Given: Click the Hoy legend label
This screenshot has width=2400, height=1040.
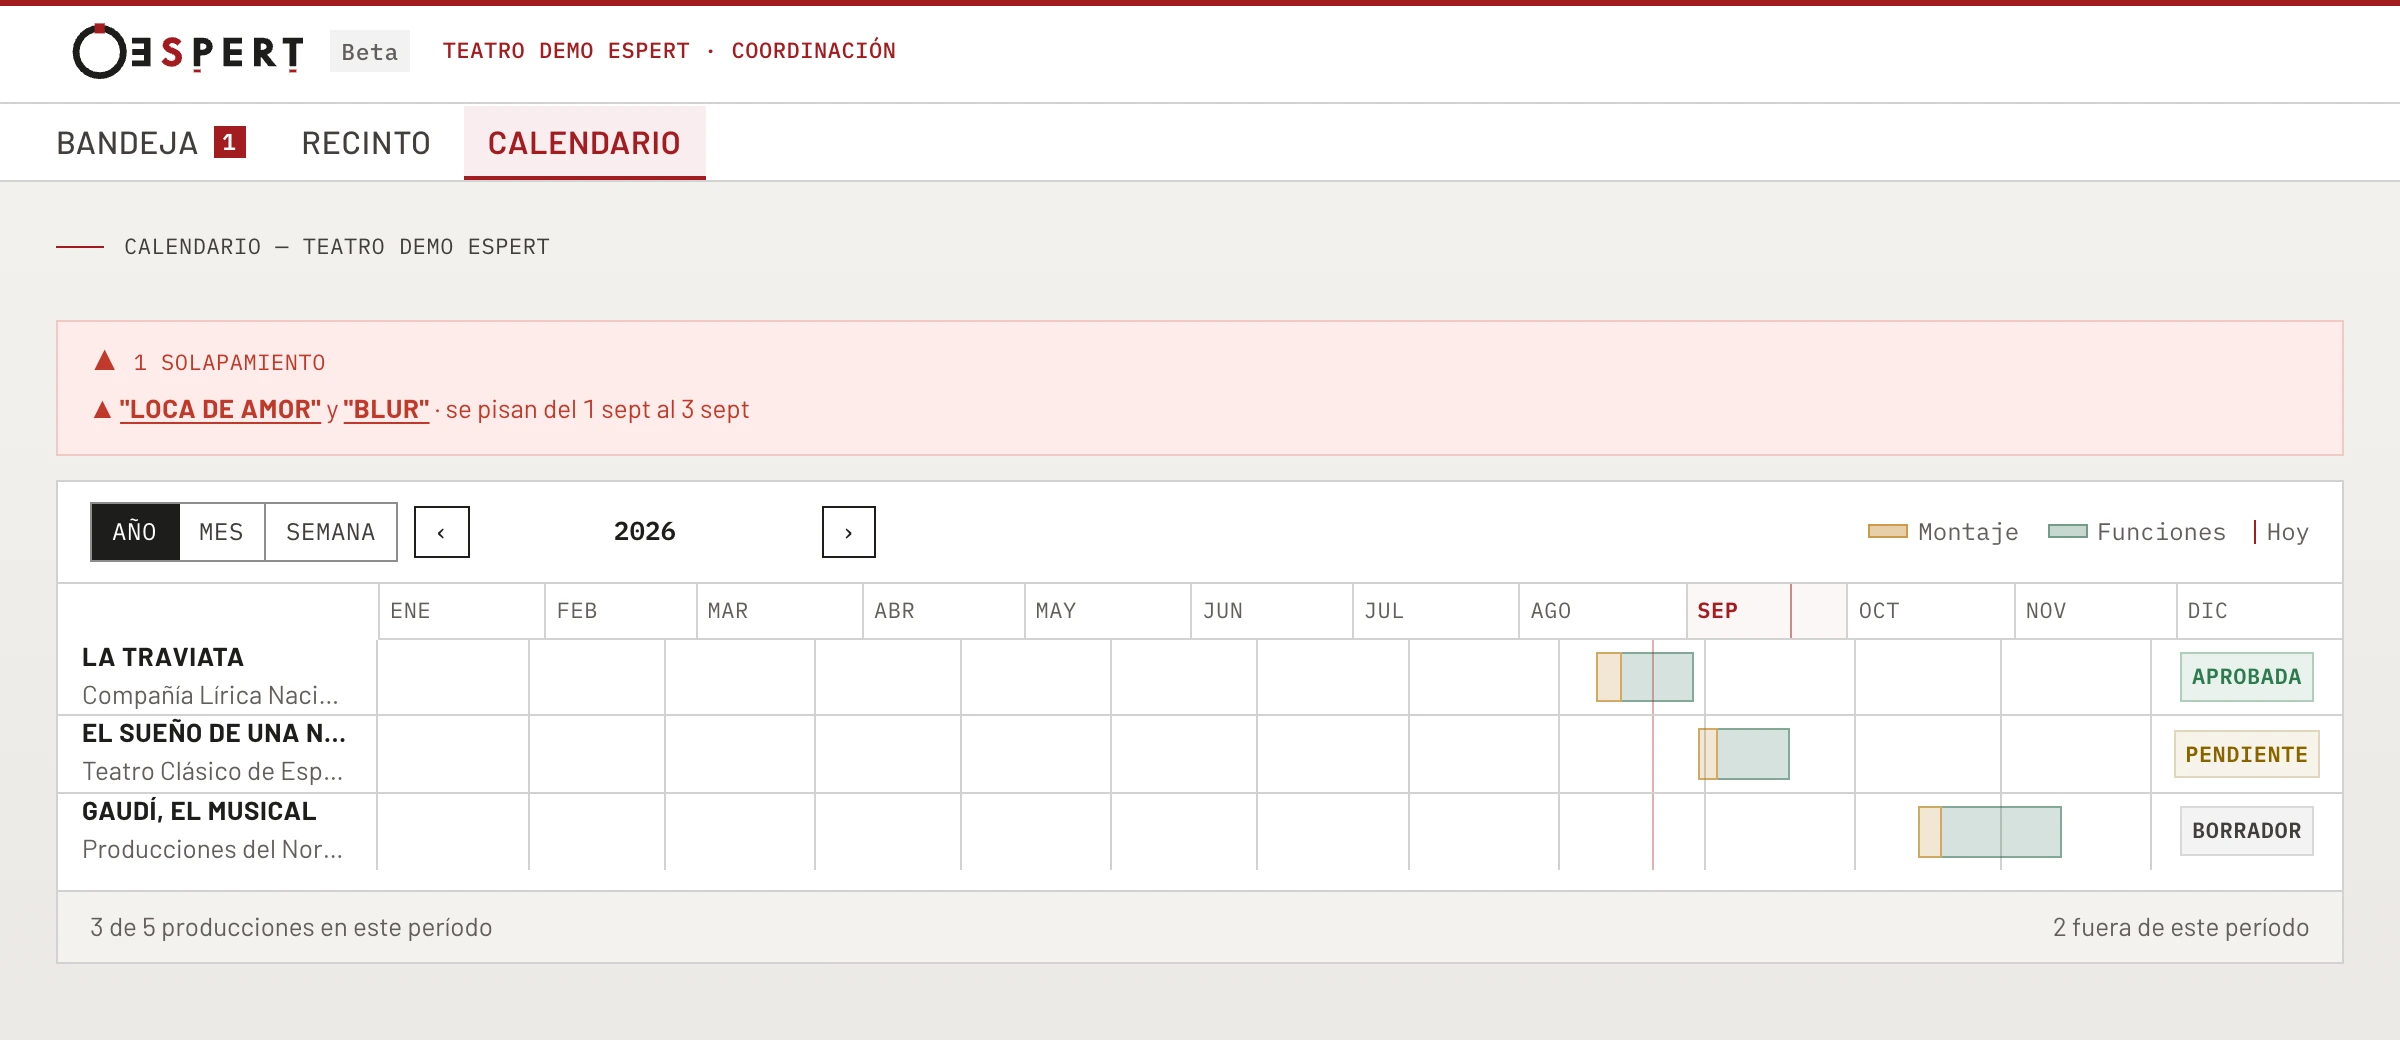Looking at the screenshot, I should pyautogui.click(x=2288, y=532).
